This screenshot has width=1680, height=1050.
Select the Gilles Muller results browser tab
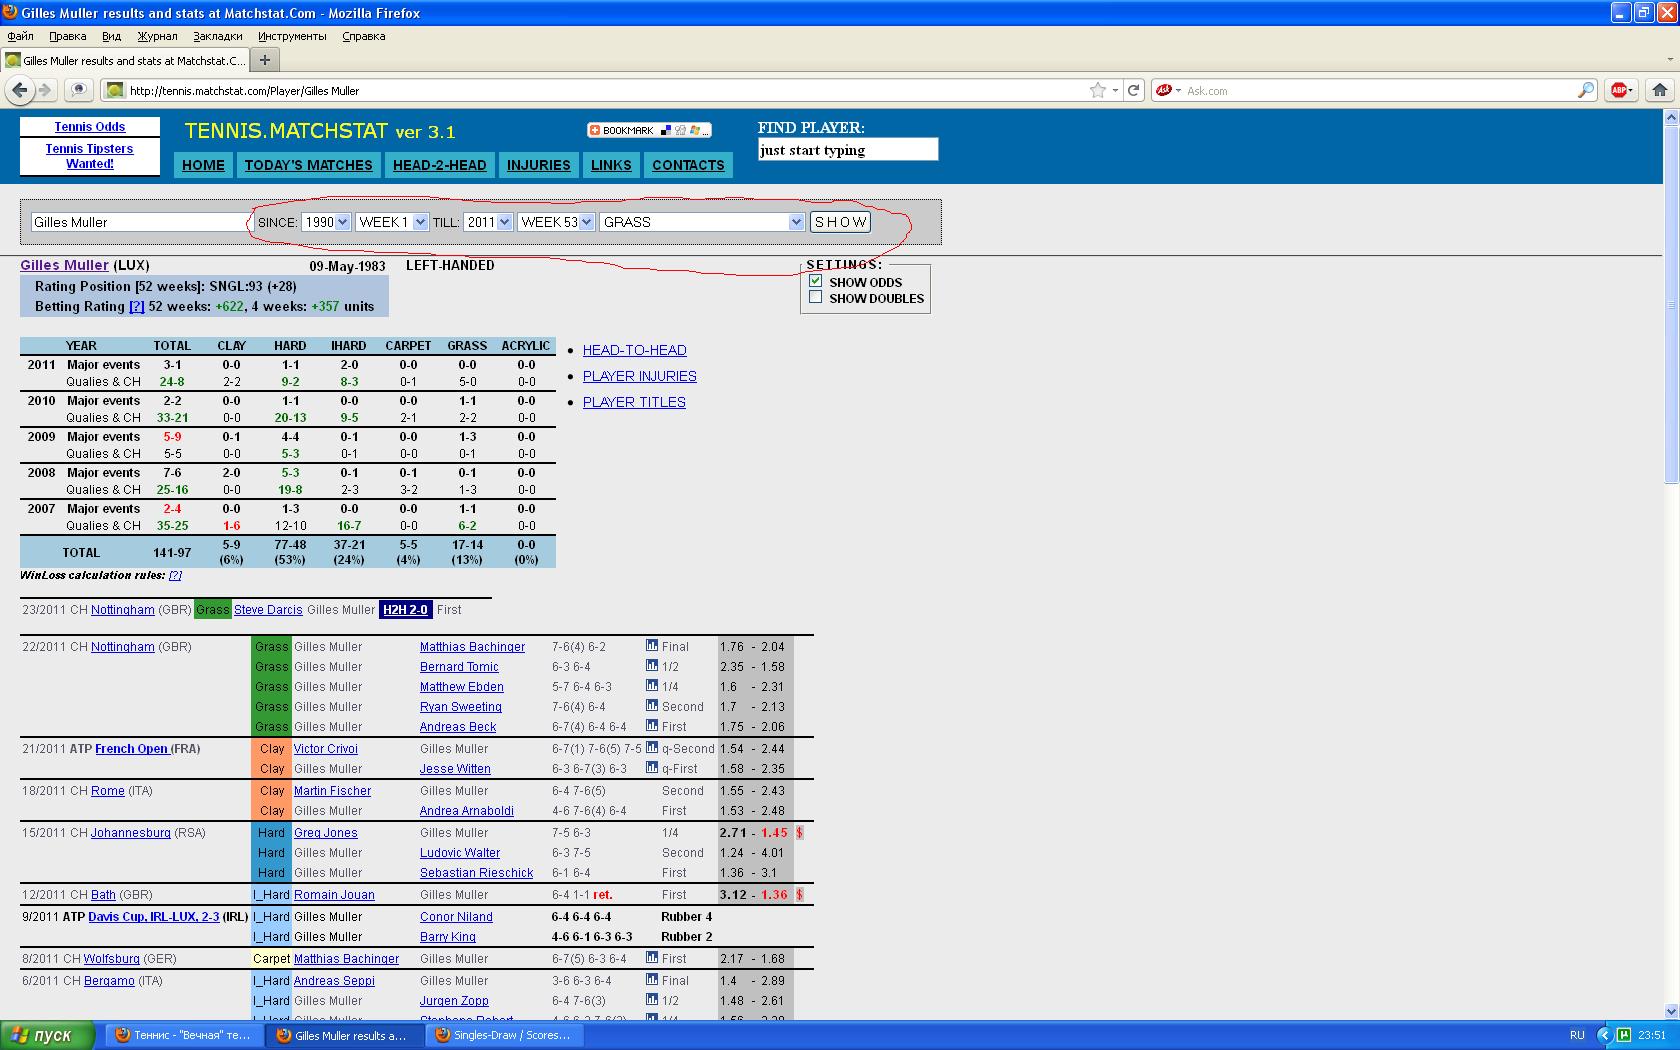(x=125, y=60)
